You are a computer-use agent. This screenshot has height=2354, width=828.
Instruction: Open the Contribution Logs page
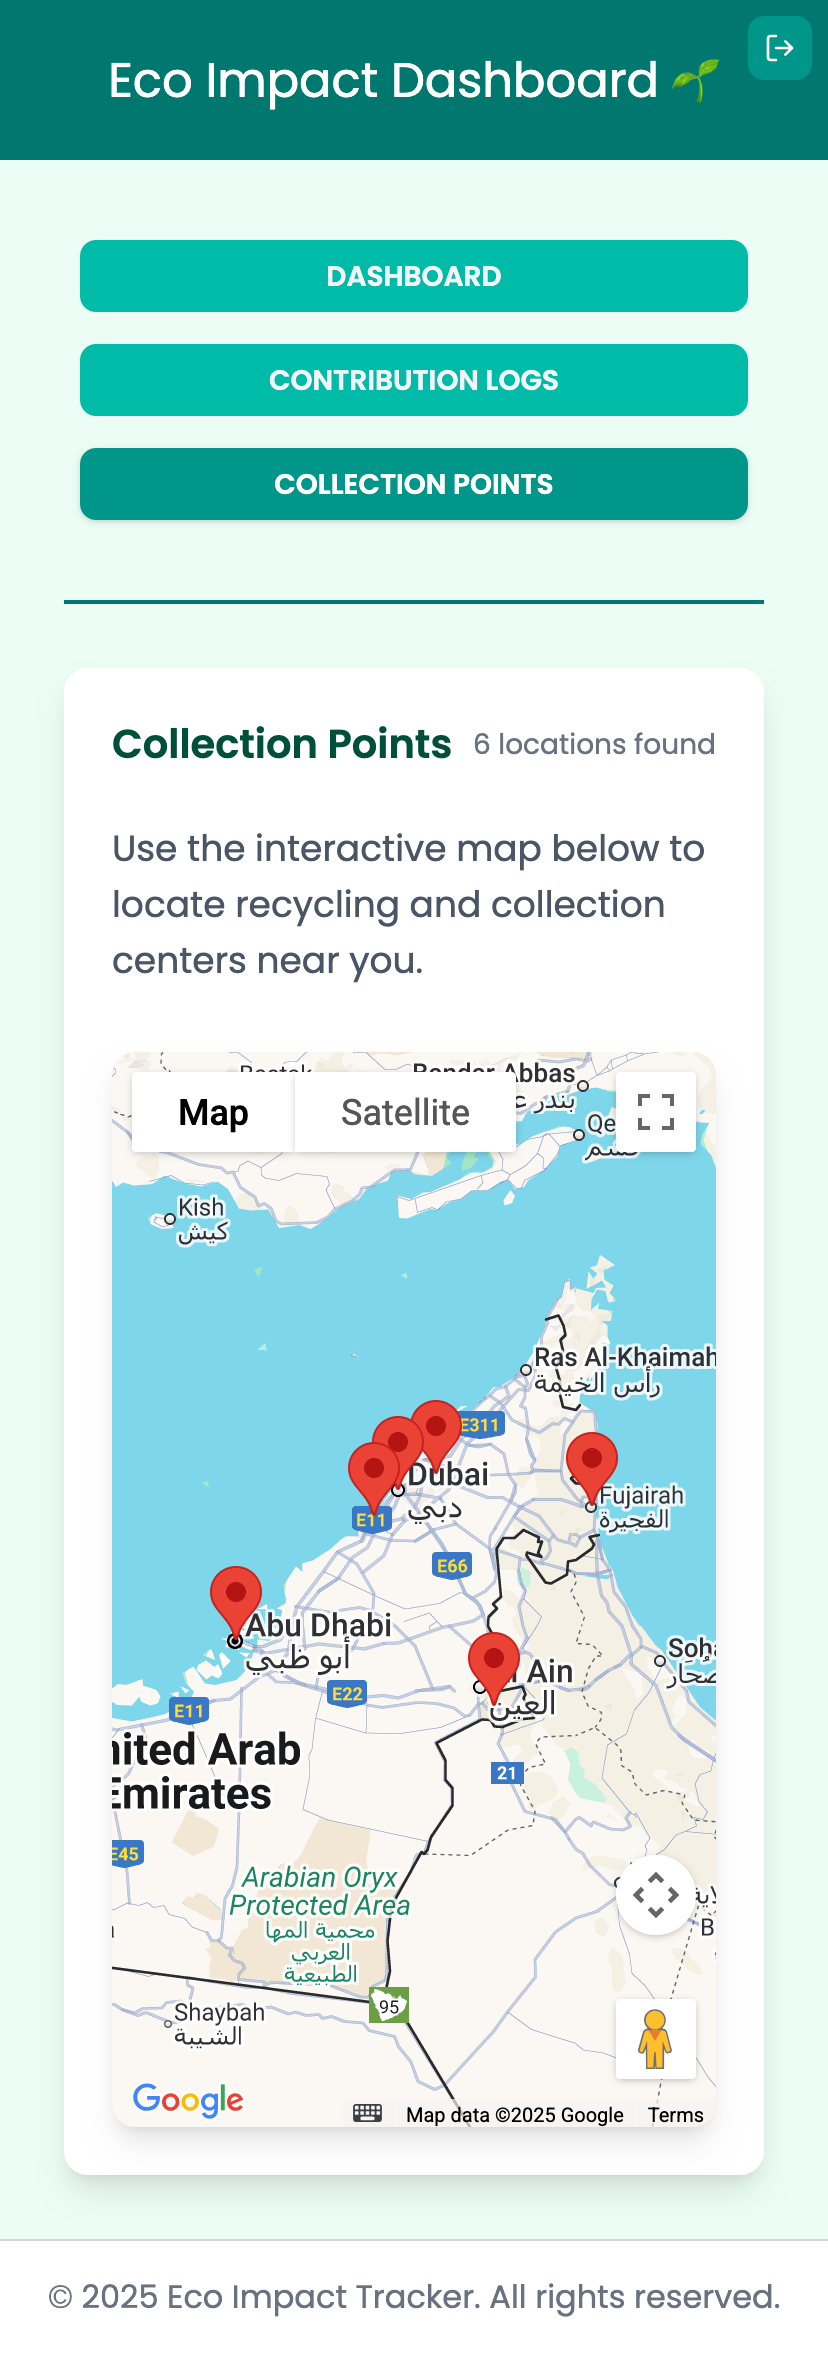tap(414, 380)
